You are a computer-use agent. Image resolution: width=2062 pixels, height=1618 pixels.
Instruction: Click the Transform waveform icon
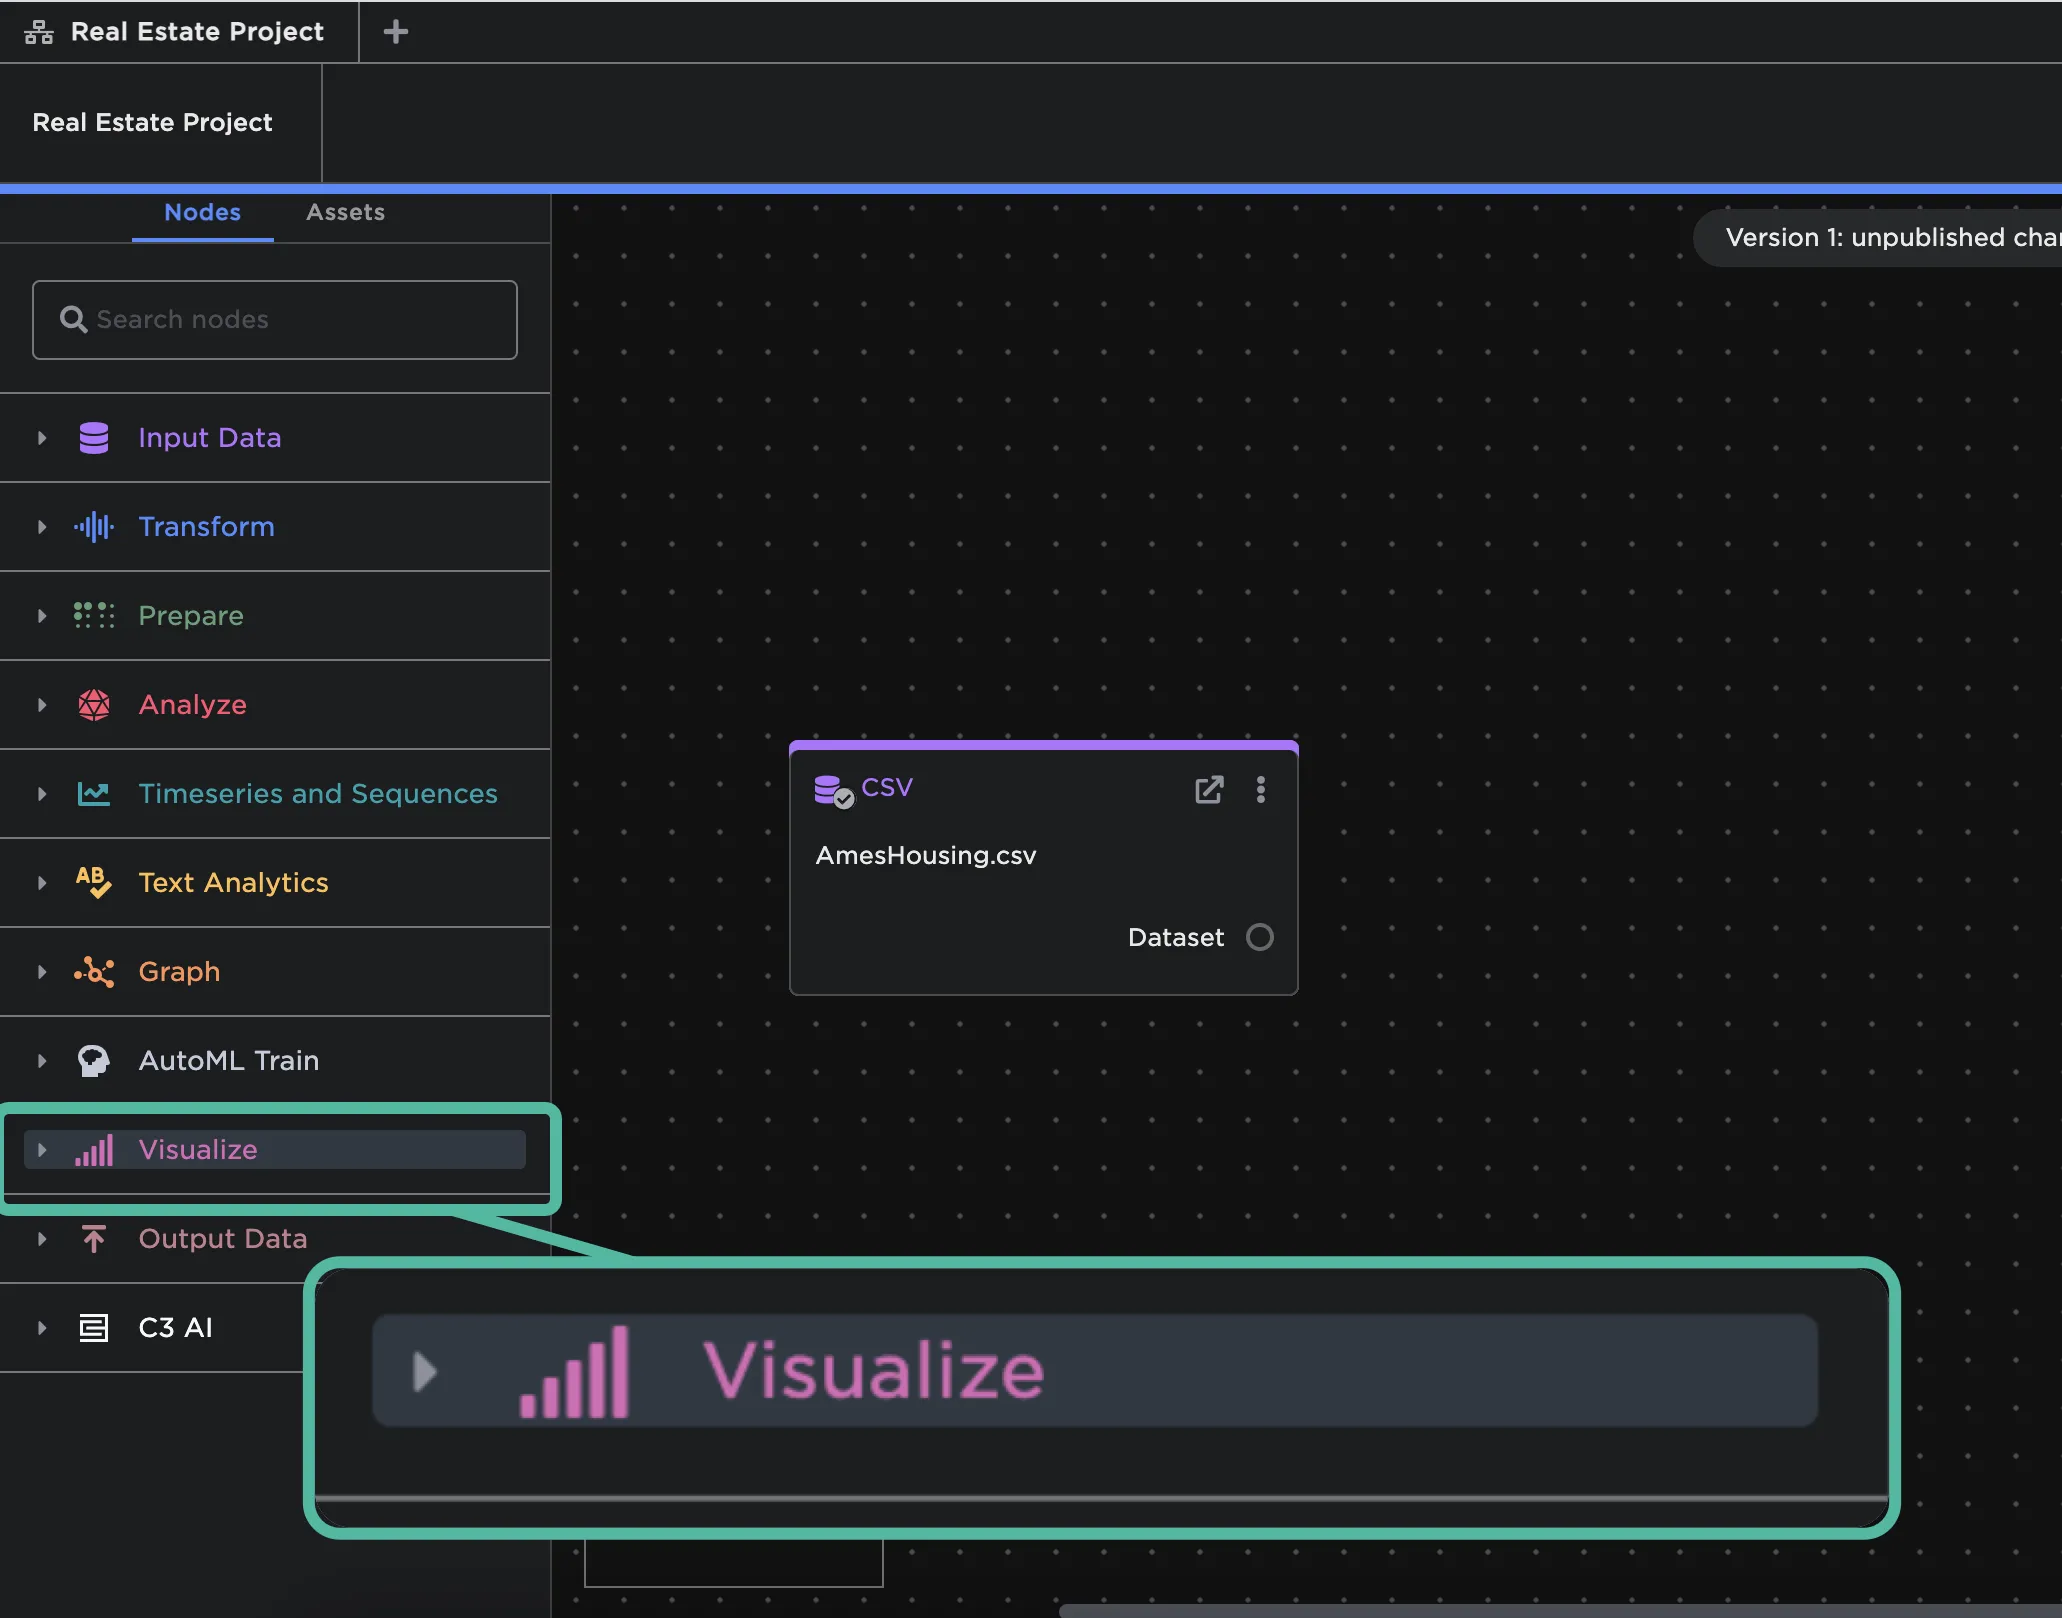93,527
